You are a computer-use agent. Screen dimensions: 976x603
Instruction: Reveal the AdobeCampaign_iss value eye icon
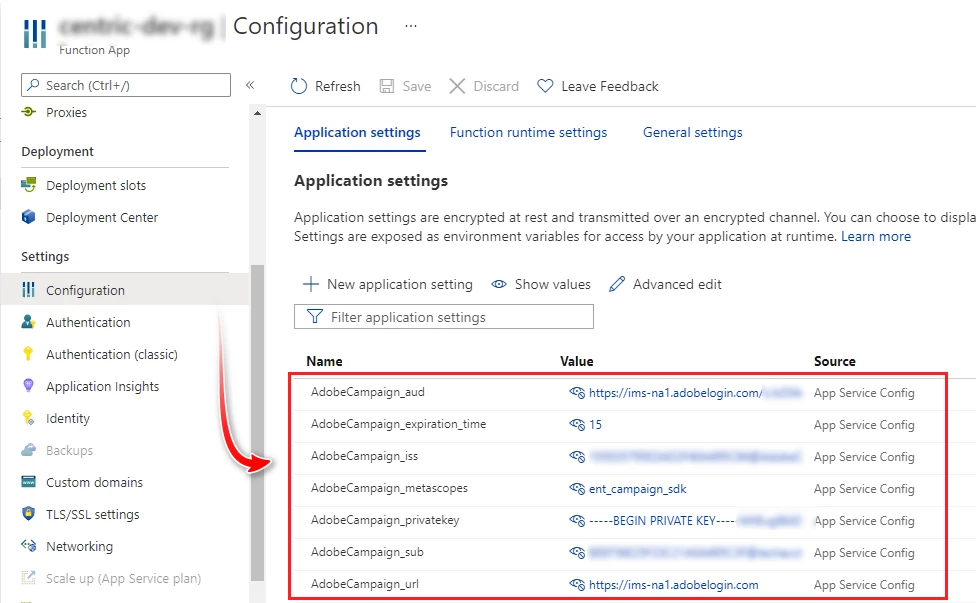click(577, 457)
